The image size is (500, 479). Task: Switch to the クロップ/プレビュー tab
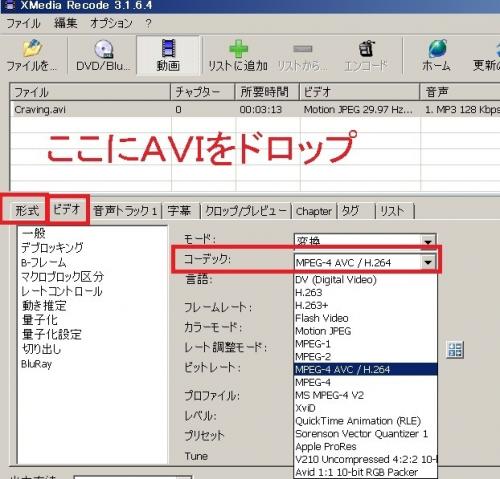246,211
